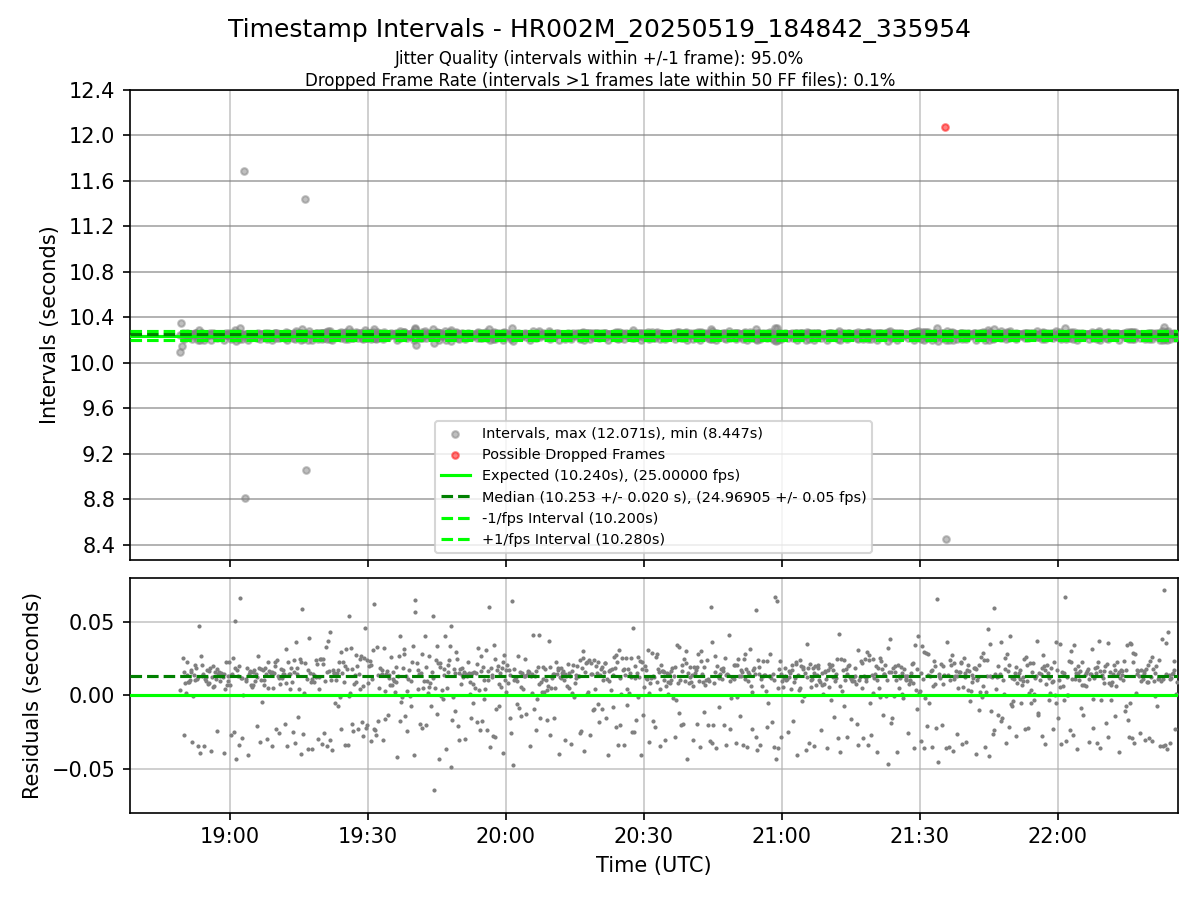Click the 'Time (UTC)' x-axis label
Screen dimensions: 1200x900
pyautogui.click(x=653, y=865)
